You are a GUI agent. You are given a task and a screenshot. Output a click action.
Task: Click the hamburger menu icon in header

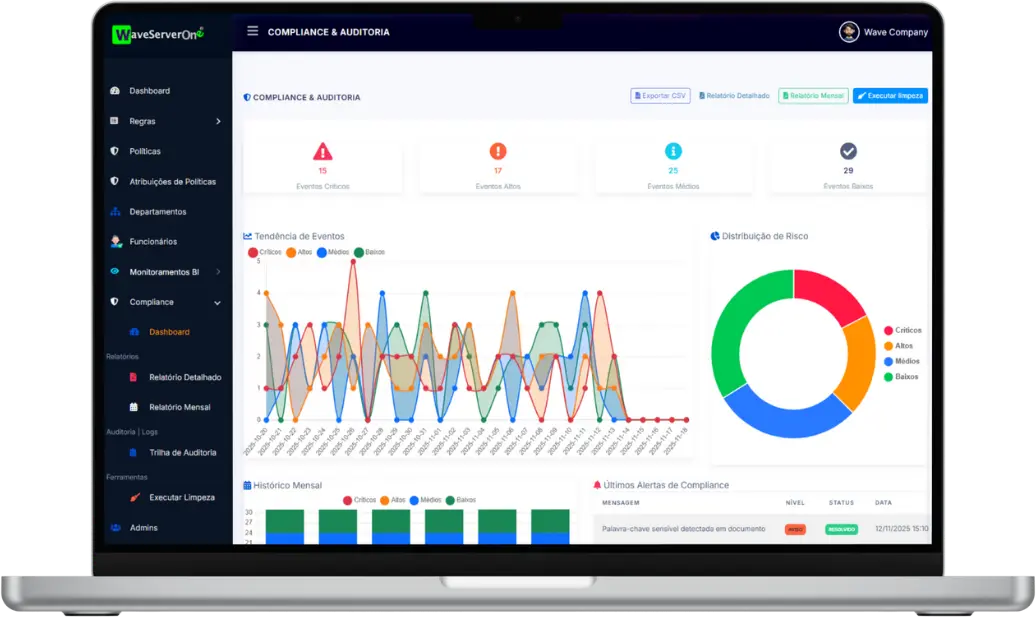(x=253, y=32)
